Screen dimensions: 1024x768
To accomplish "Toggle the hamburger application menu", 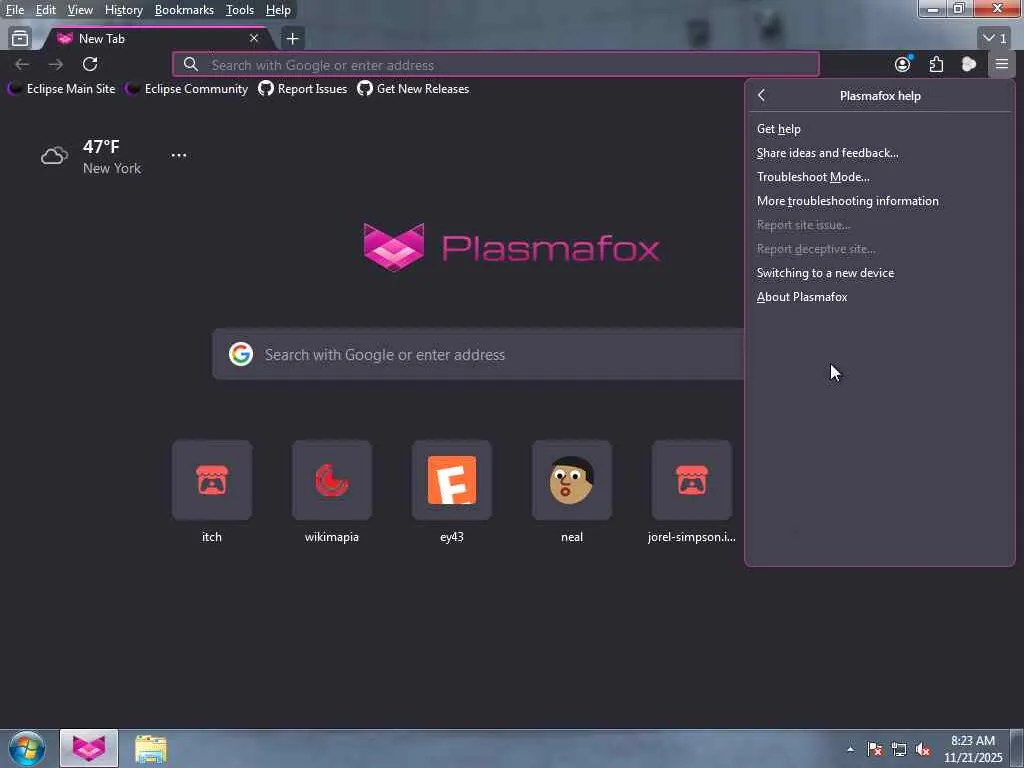I will click(x=1002, y=64).
